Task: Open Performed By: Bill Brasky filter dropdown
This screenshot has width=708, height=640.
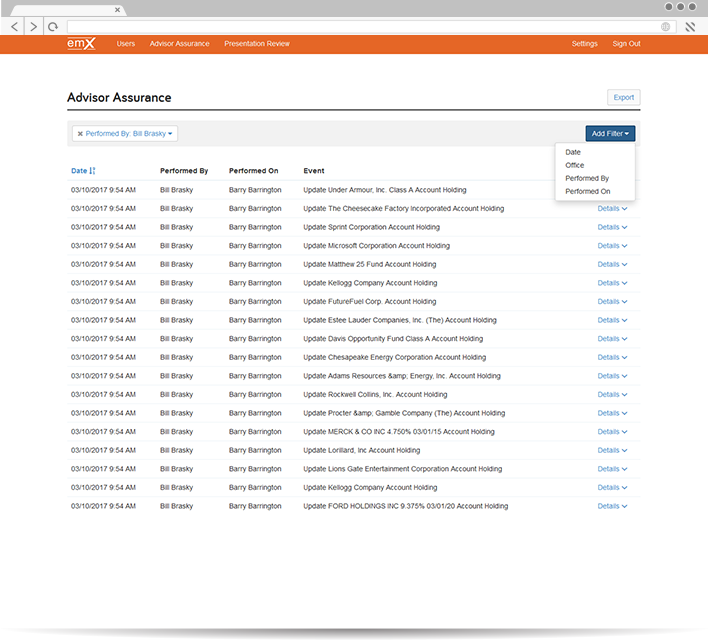Action: [x=129, y=134]
